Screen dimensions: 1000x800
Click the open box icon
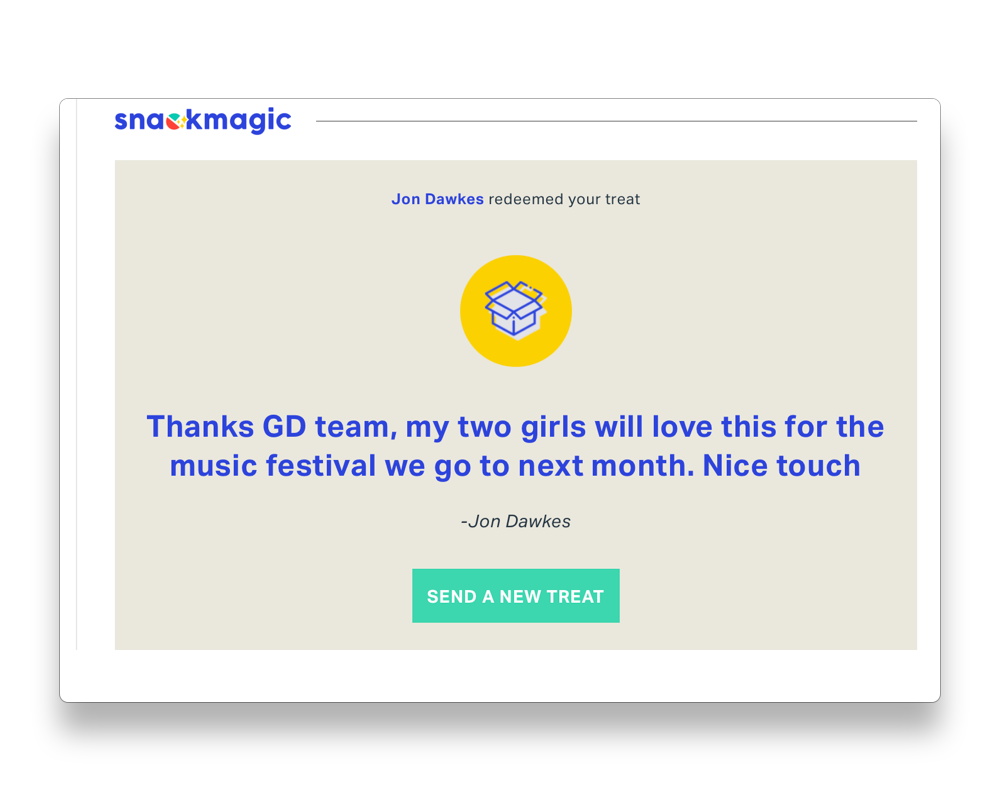click(x=514, y=308)
